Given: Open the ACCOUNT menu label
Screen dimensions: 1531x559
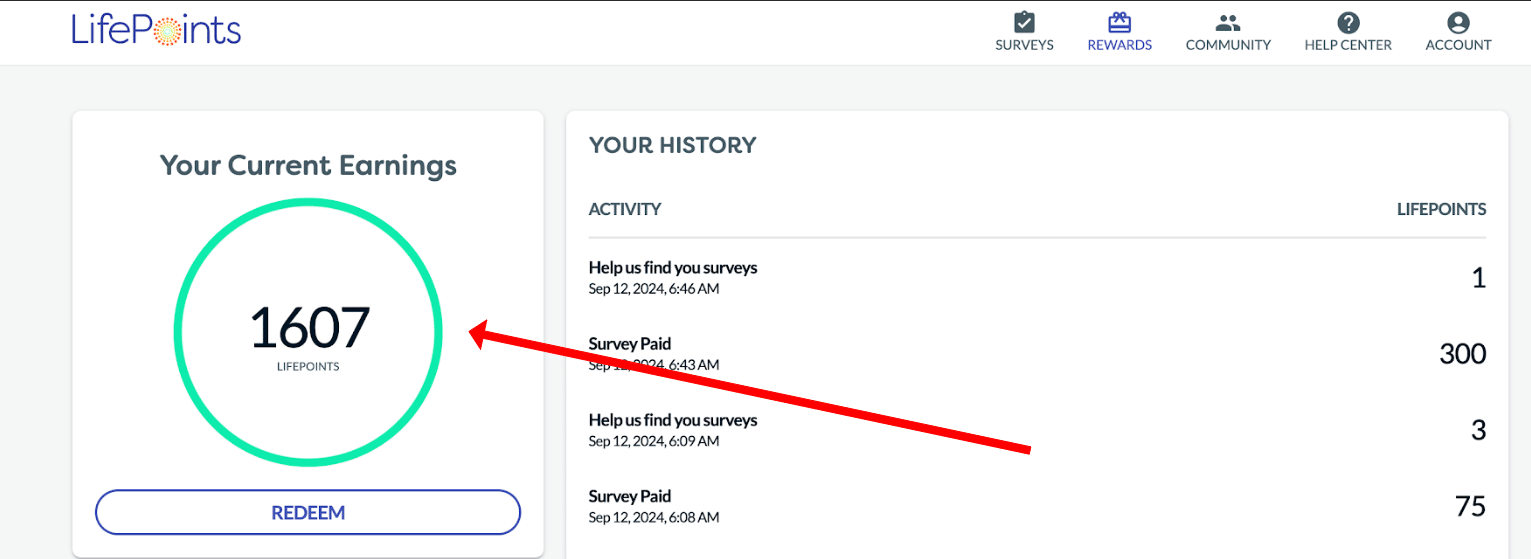Looking at the screenshot, I should [1458, 45].
